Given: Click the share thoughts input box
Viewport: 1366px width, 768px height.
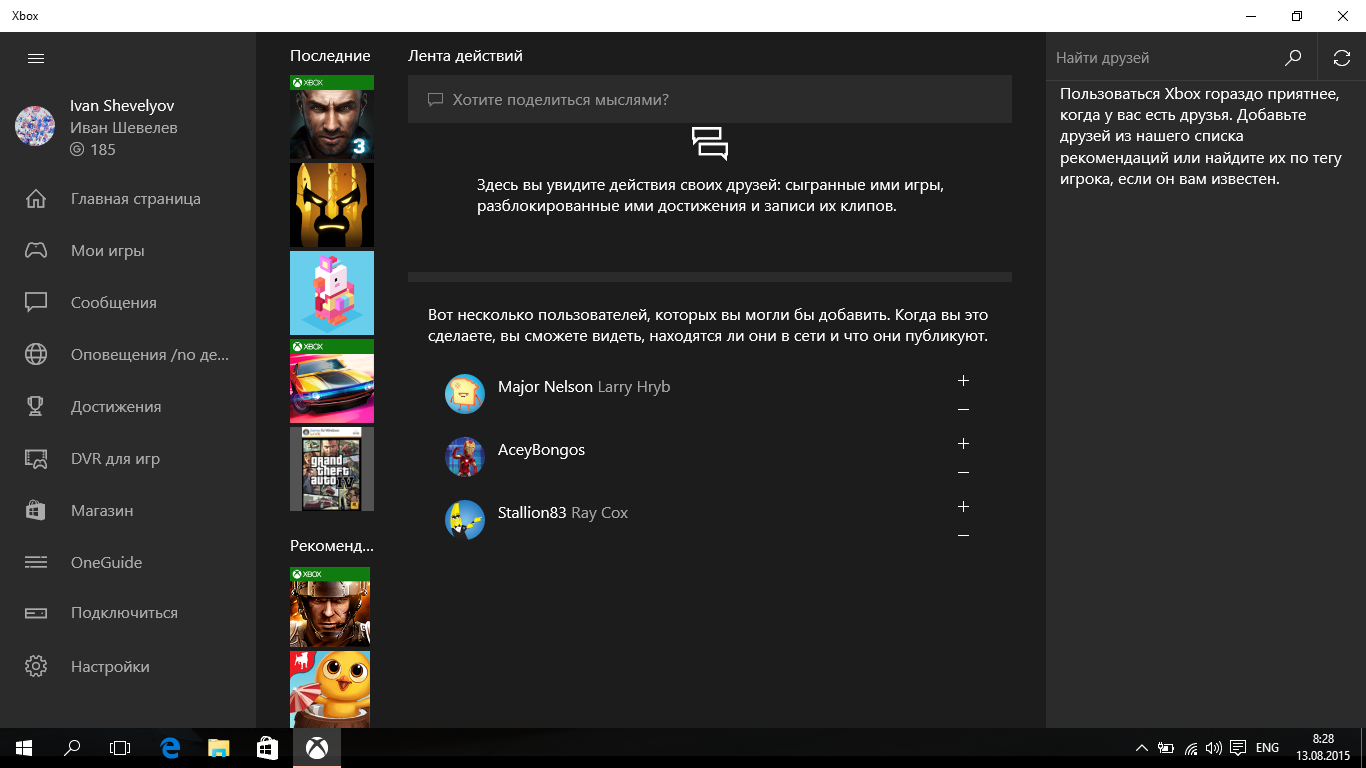Looking at the screenshot, I should pyautogui.click(x=710, y=100).
